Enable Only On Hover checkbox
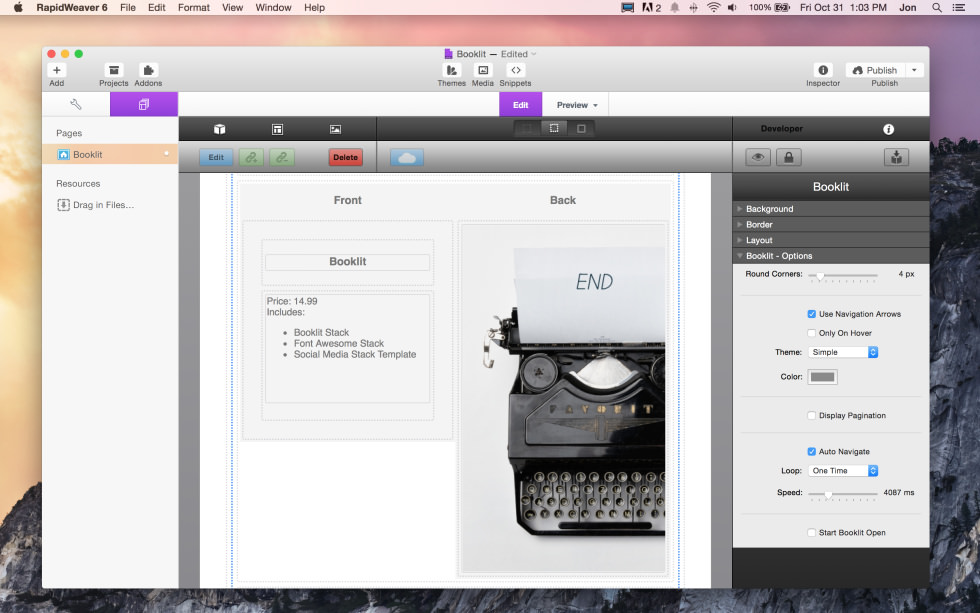 tap(811, 333)
